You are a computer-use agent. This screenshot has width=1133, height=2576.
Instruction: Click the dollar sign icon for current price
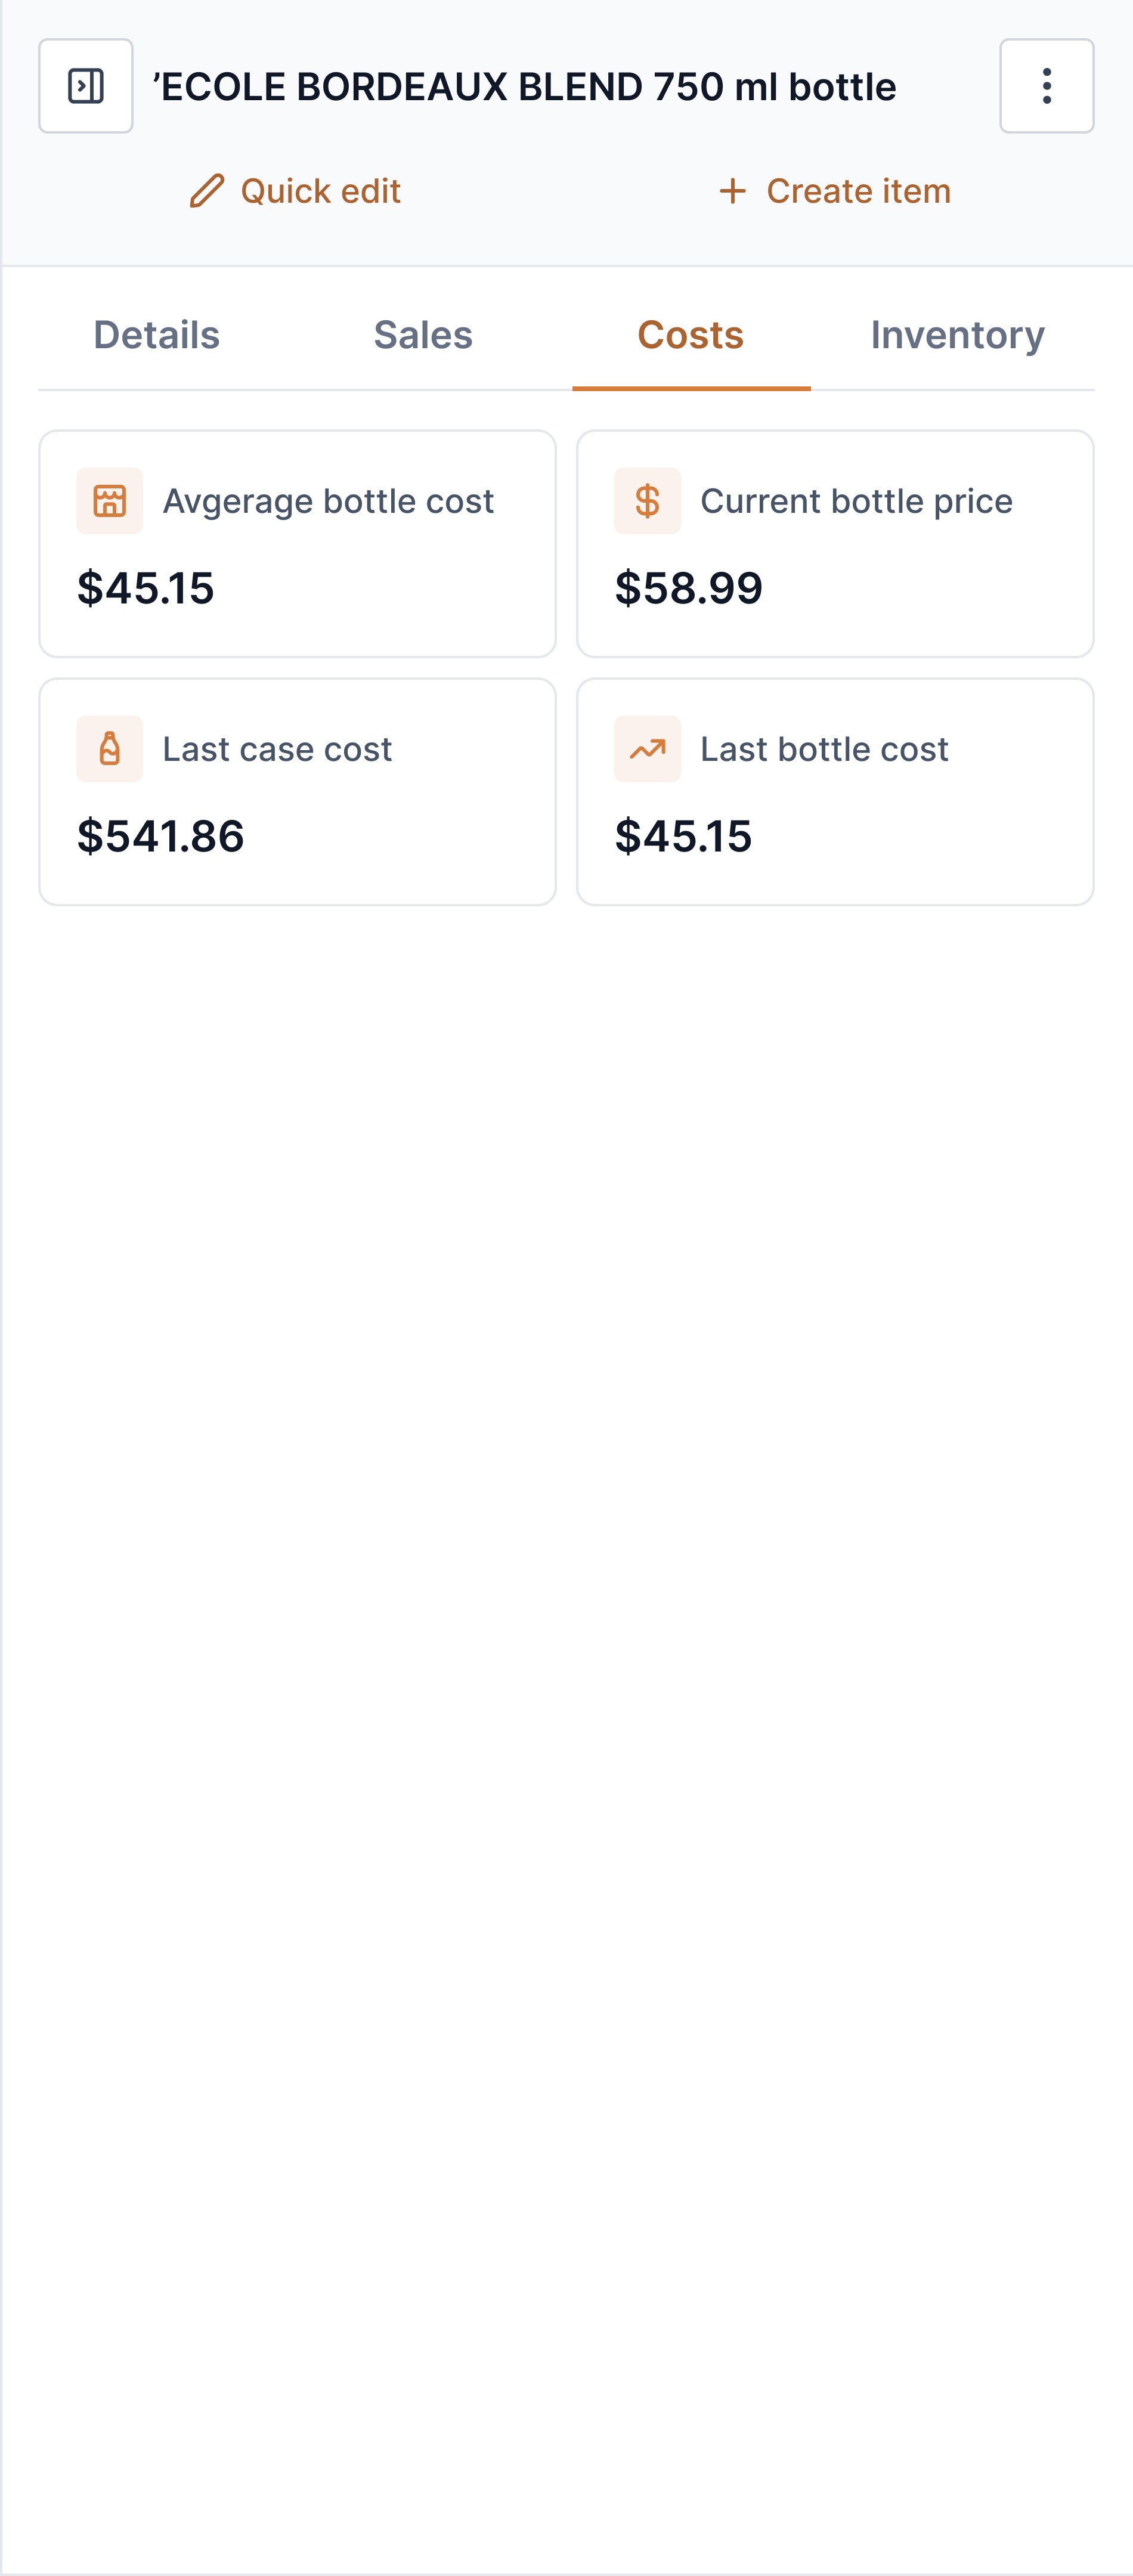pos(647,501)
